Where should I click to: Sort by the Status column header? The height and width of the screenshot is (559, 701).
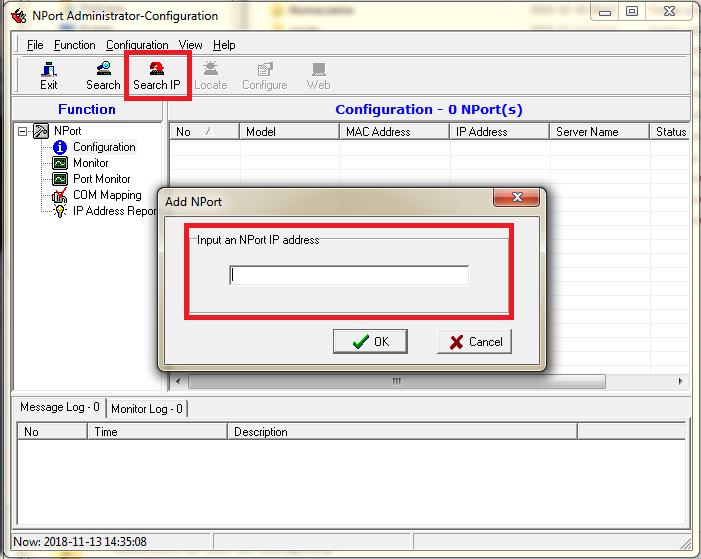[670, 132]
